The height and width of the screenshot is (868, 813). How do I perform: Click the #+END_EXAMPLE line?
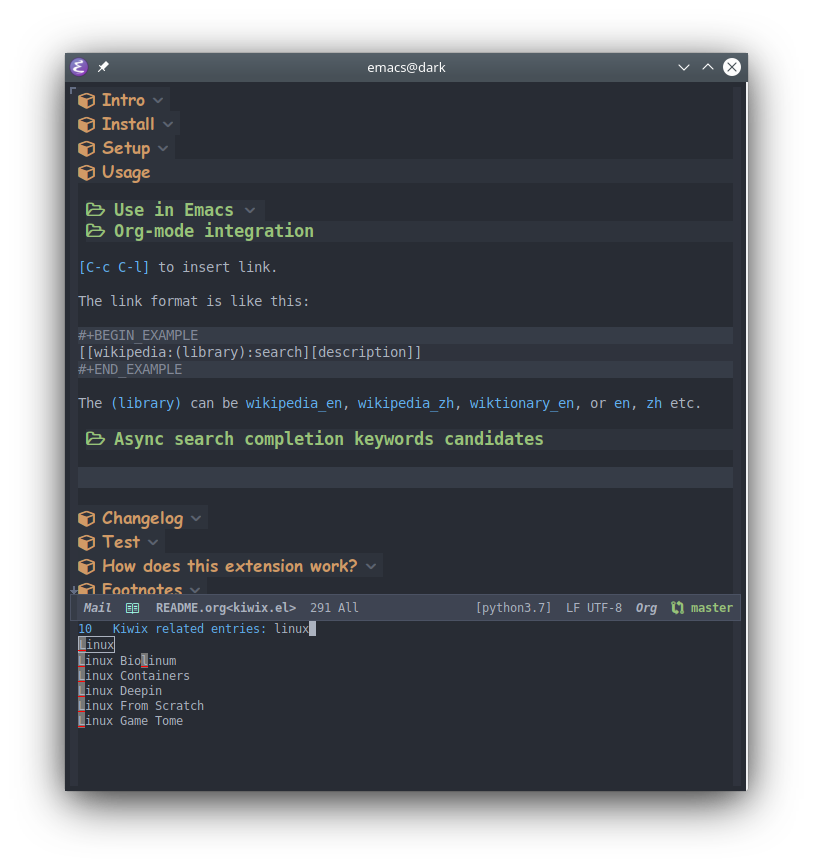405,369
